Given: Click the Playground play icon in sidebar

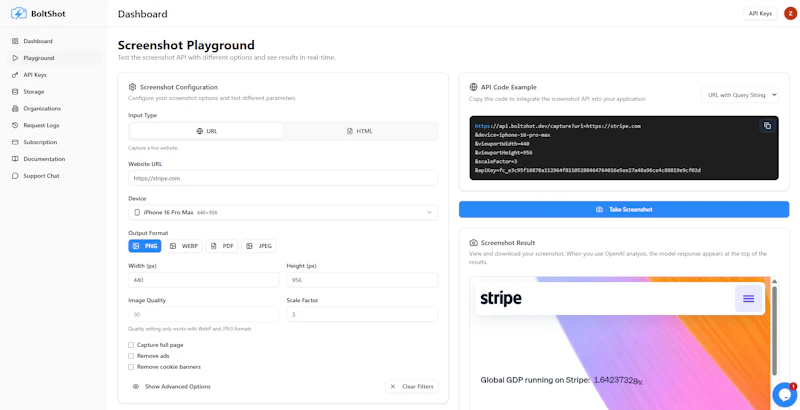Looking at the screenshot, I should tap(15, 58).
